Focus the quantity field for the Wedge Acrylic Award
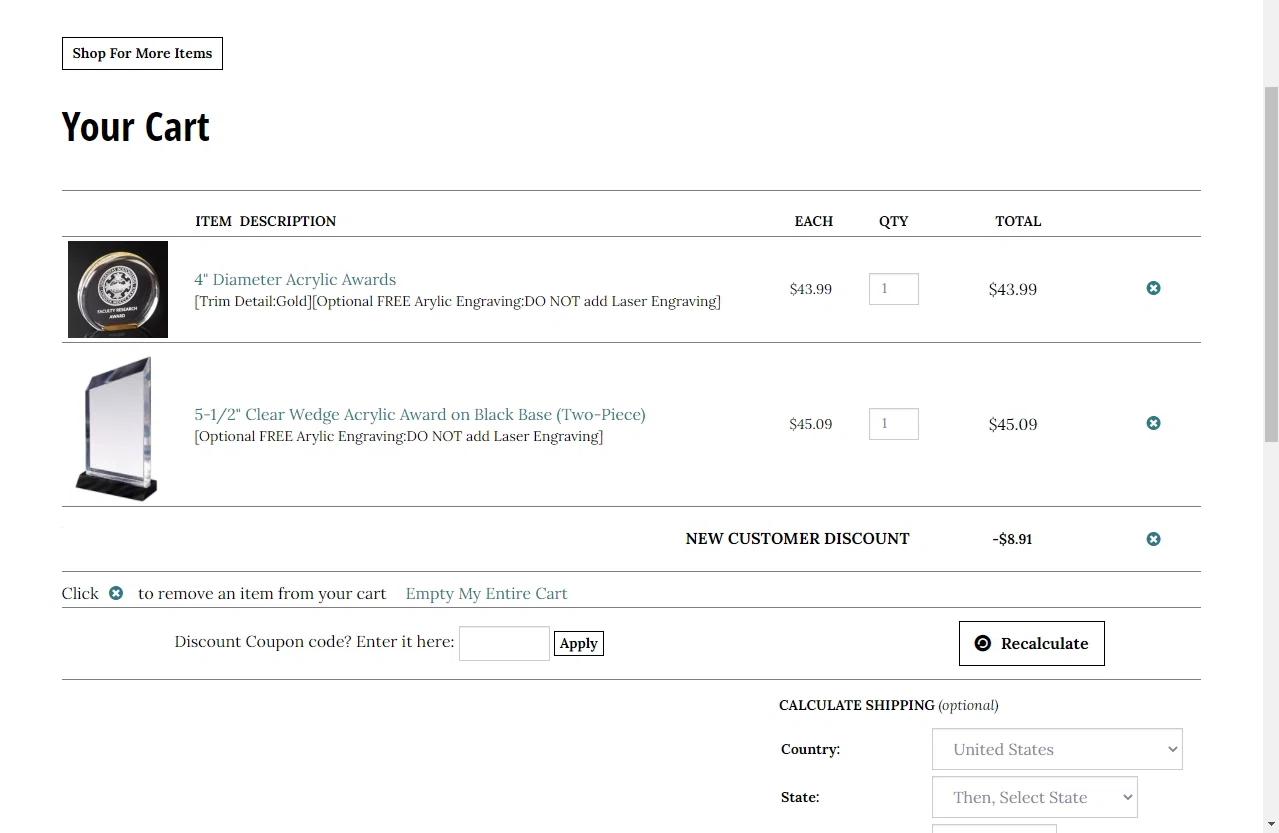Viewport: 1279px width, 833px height. tap(893, 424)
